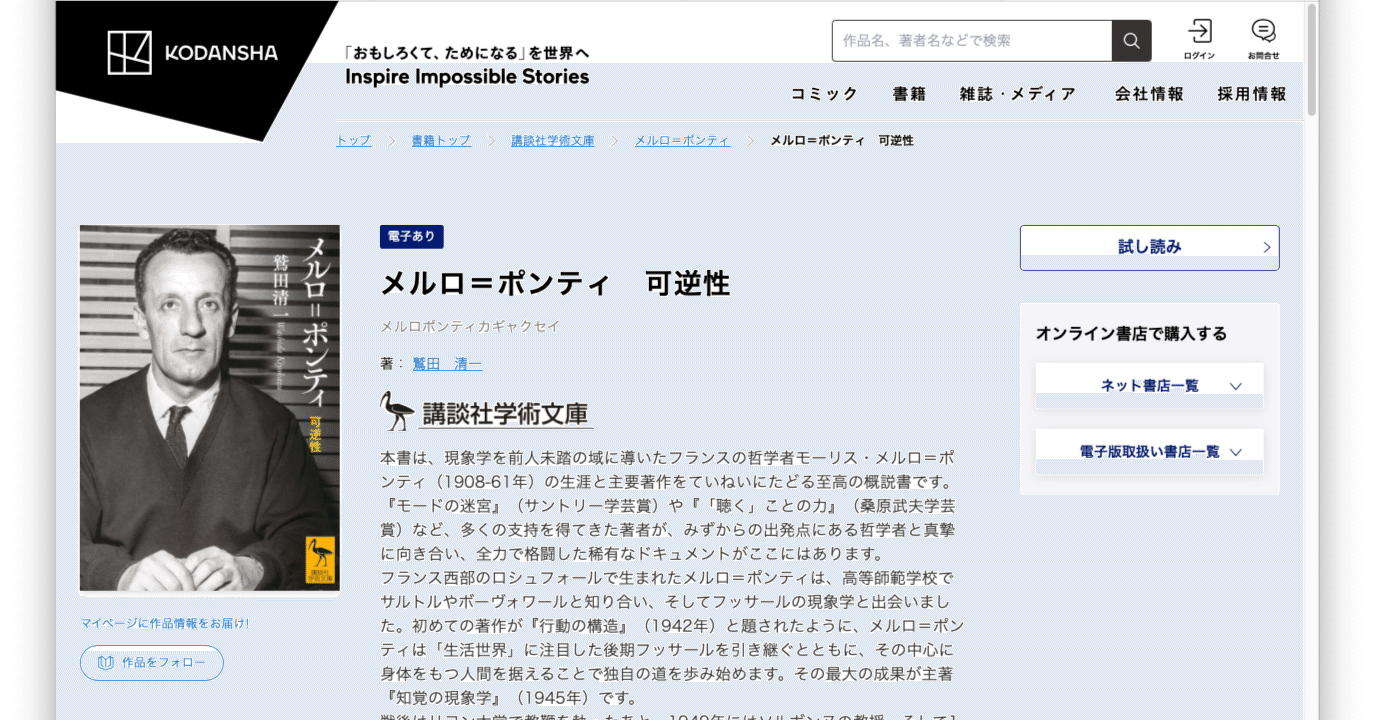This screenshot has width=1375, height=720.
Task: Select the KODANSHA logo
Action: [x=193, y=53]
